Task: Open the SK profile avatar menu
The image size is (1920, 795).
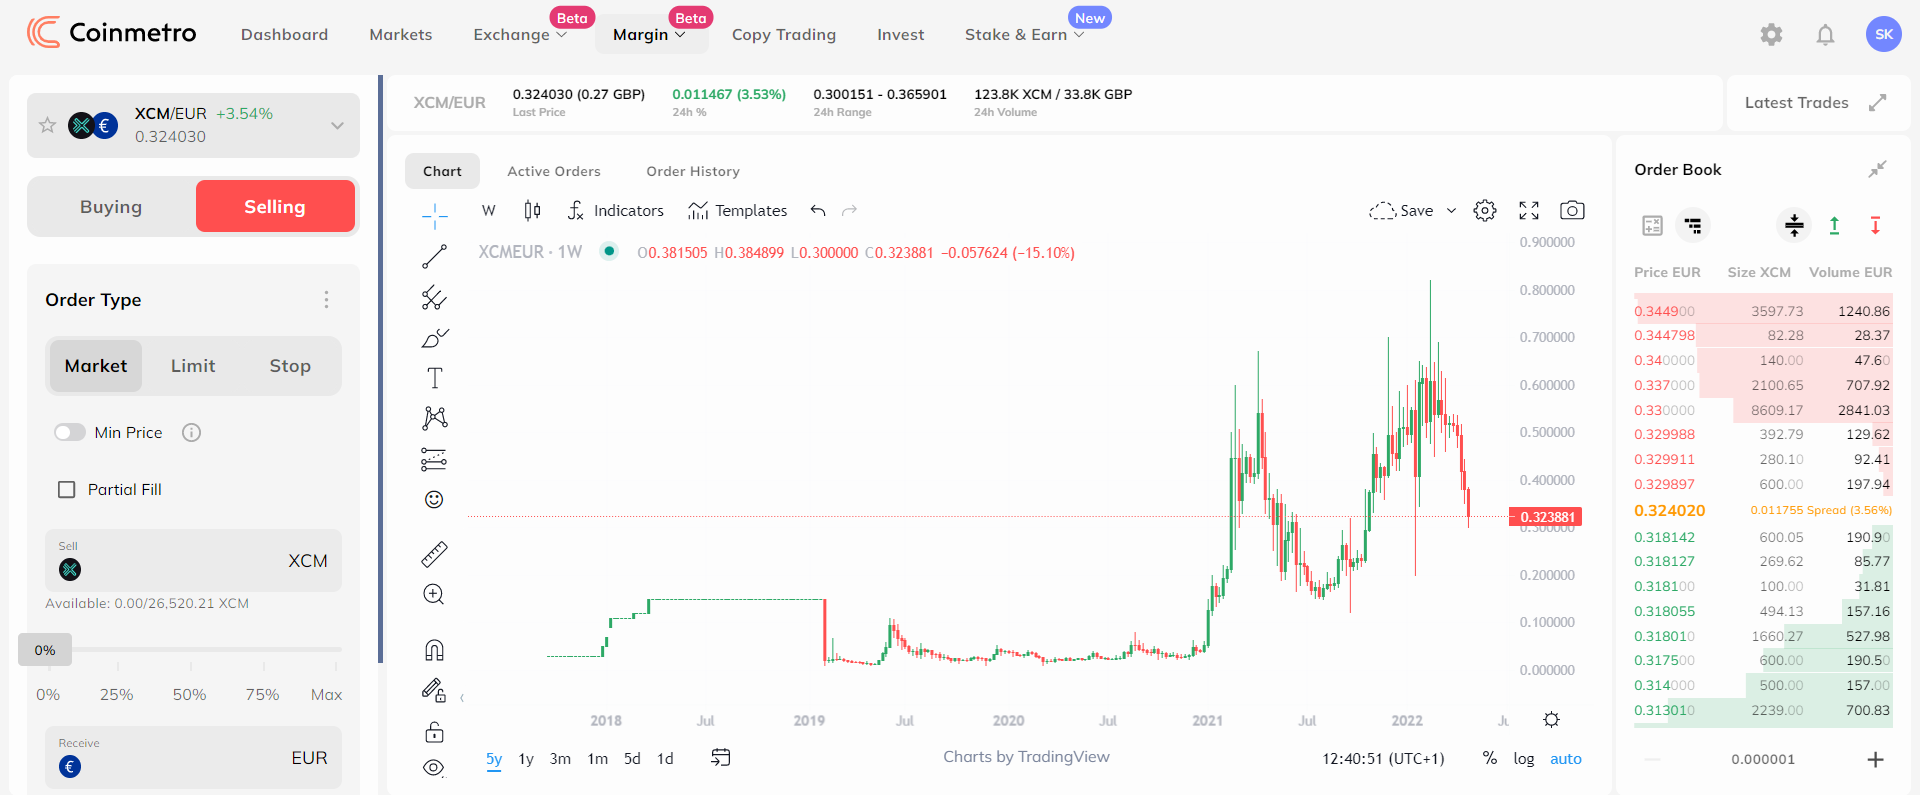Action: 1884,34
